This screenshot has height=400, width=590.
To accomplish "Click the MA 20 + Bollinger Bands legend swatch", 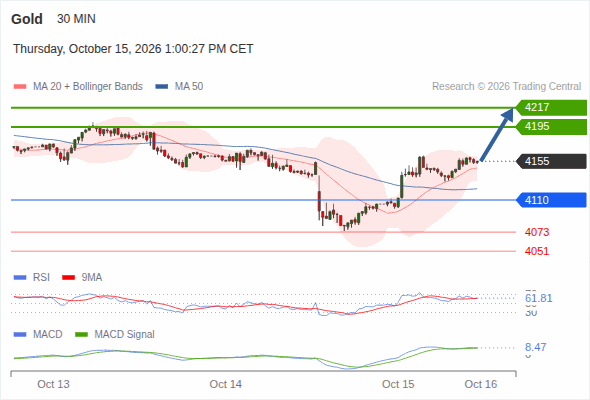I will pos(20,87).
